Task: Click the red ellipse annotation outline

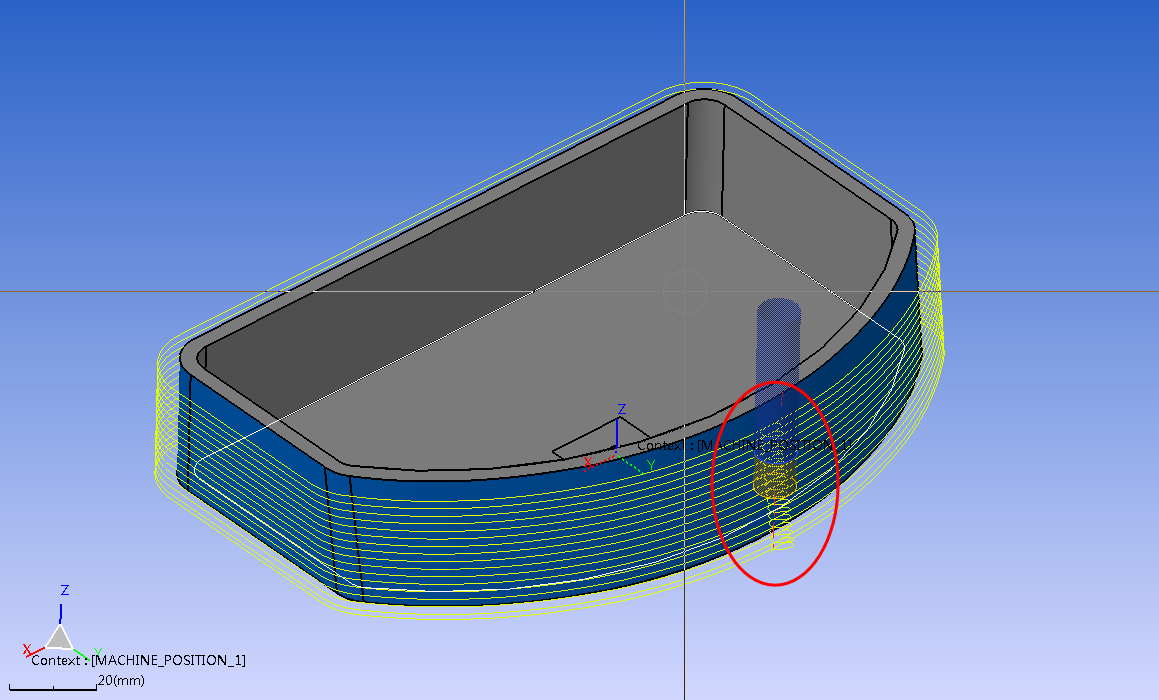Action: 713,485
